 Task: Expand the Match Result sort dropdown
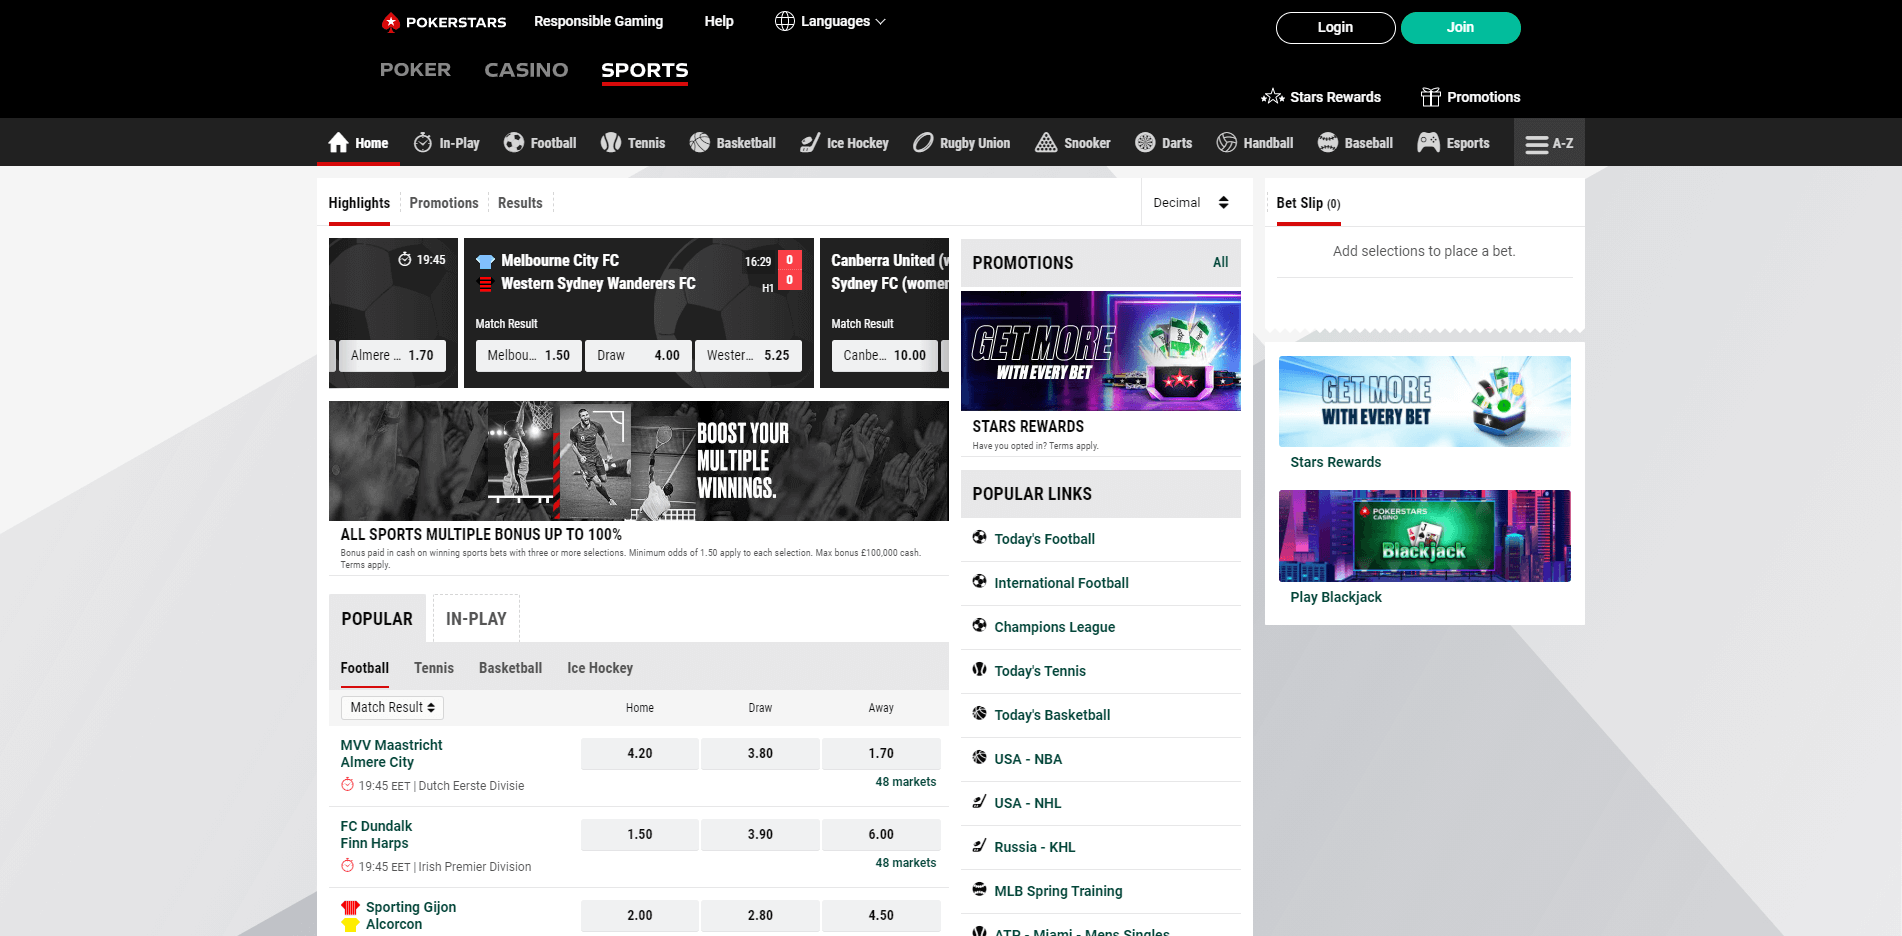392,707
